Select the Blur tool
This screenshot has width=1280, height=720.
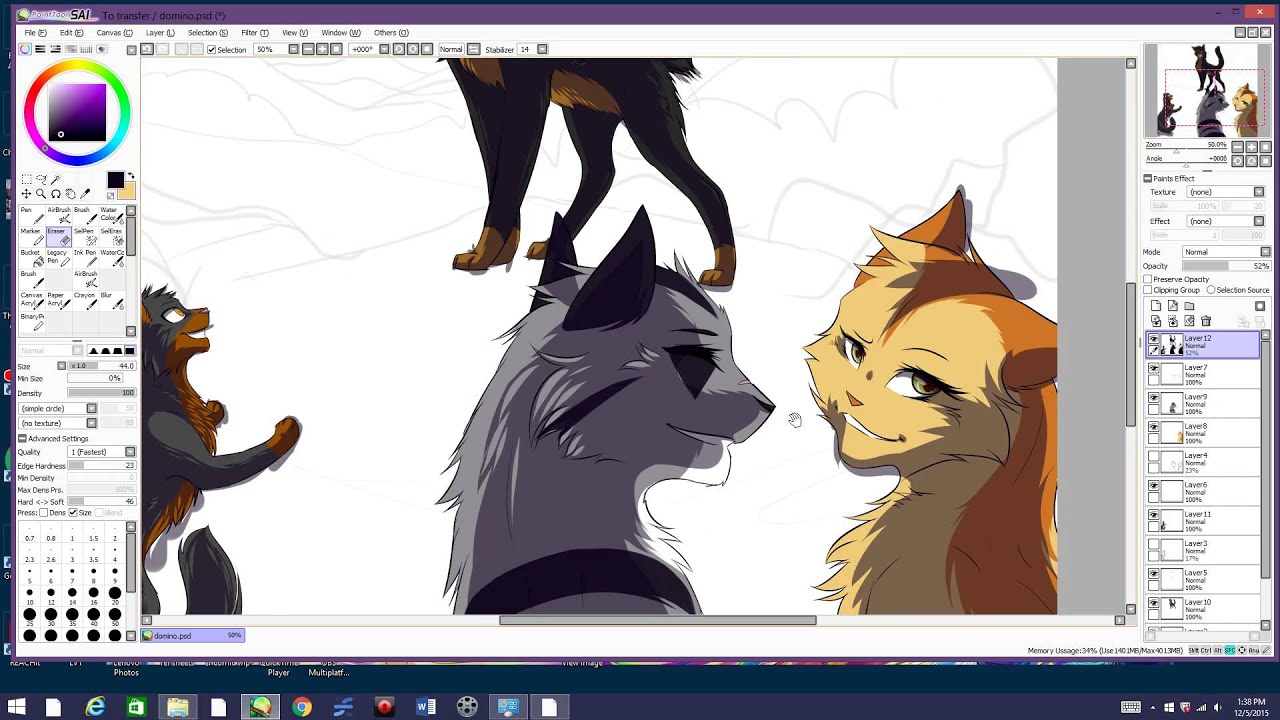tap(112, 300)
